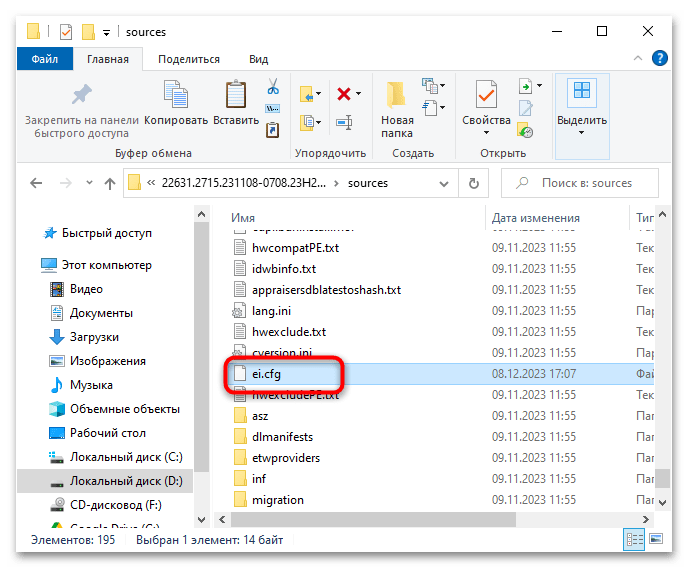Click the file list vertical scrollbar down arrow
The width and height of the screenshot is (688, 568).
663,503
